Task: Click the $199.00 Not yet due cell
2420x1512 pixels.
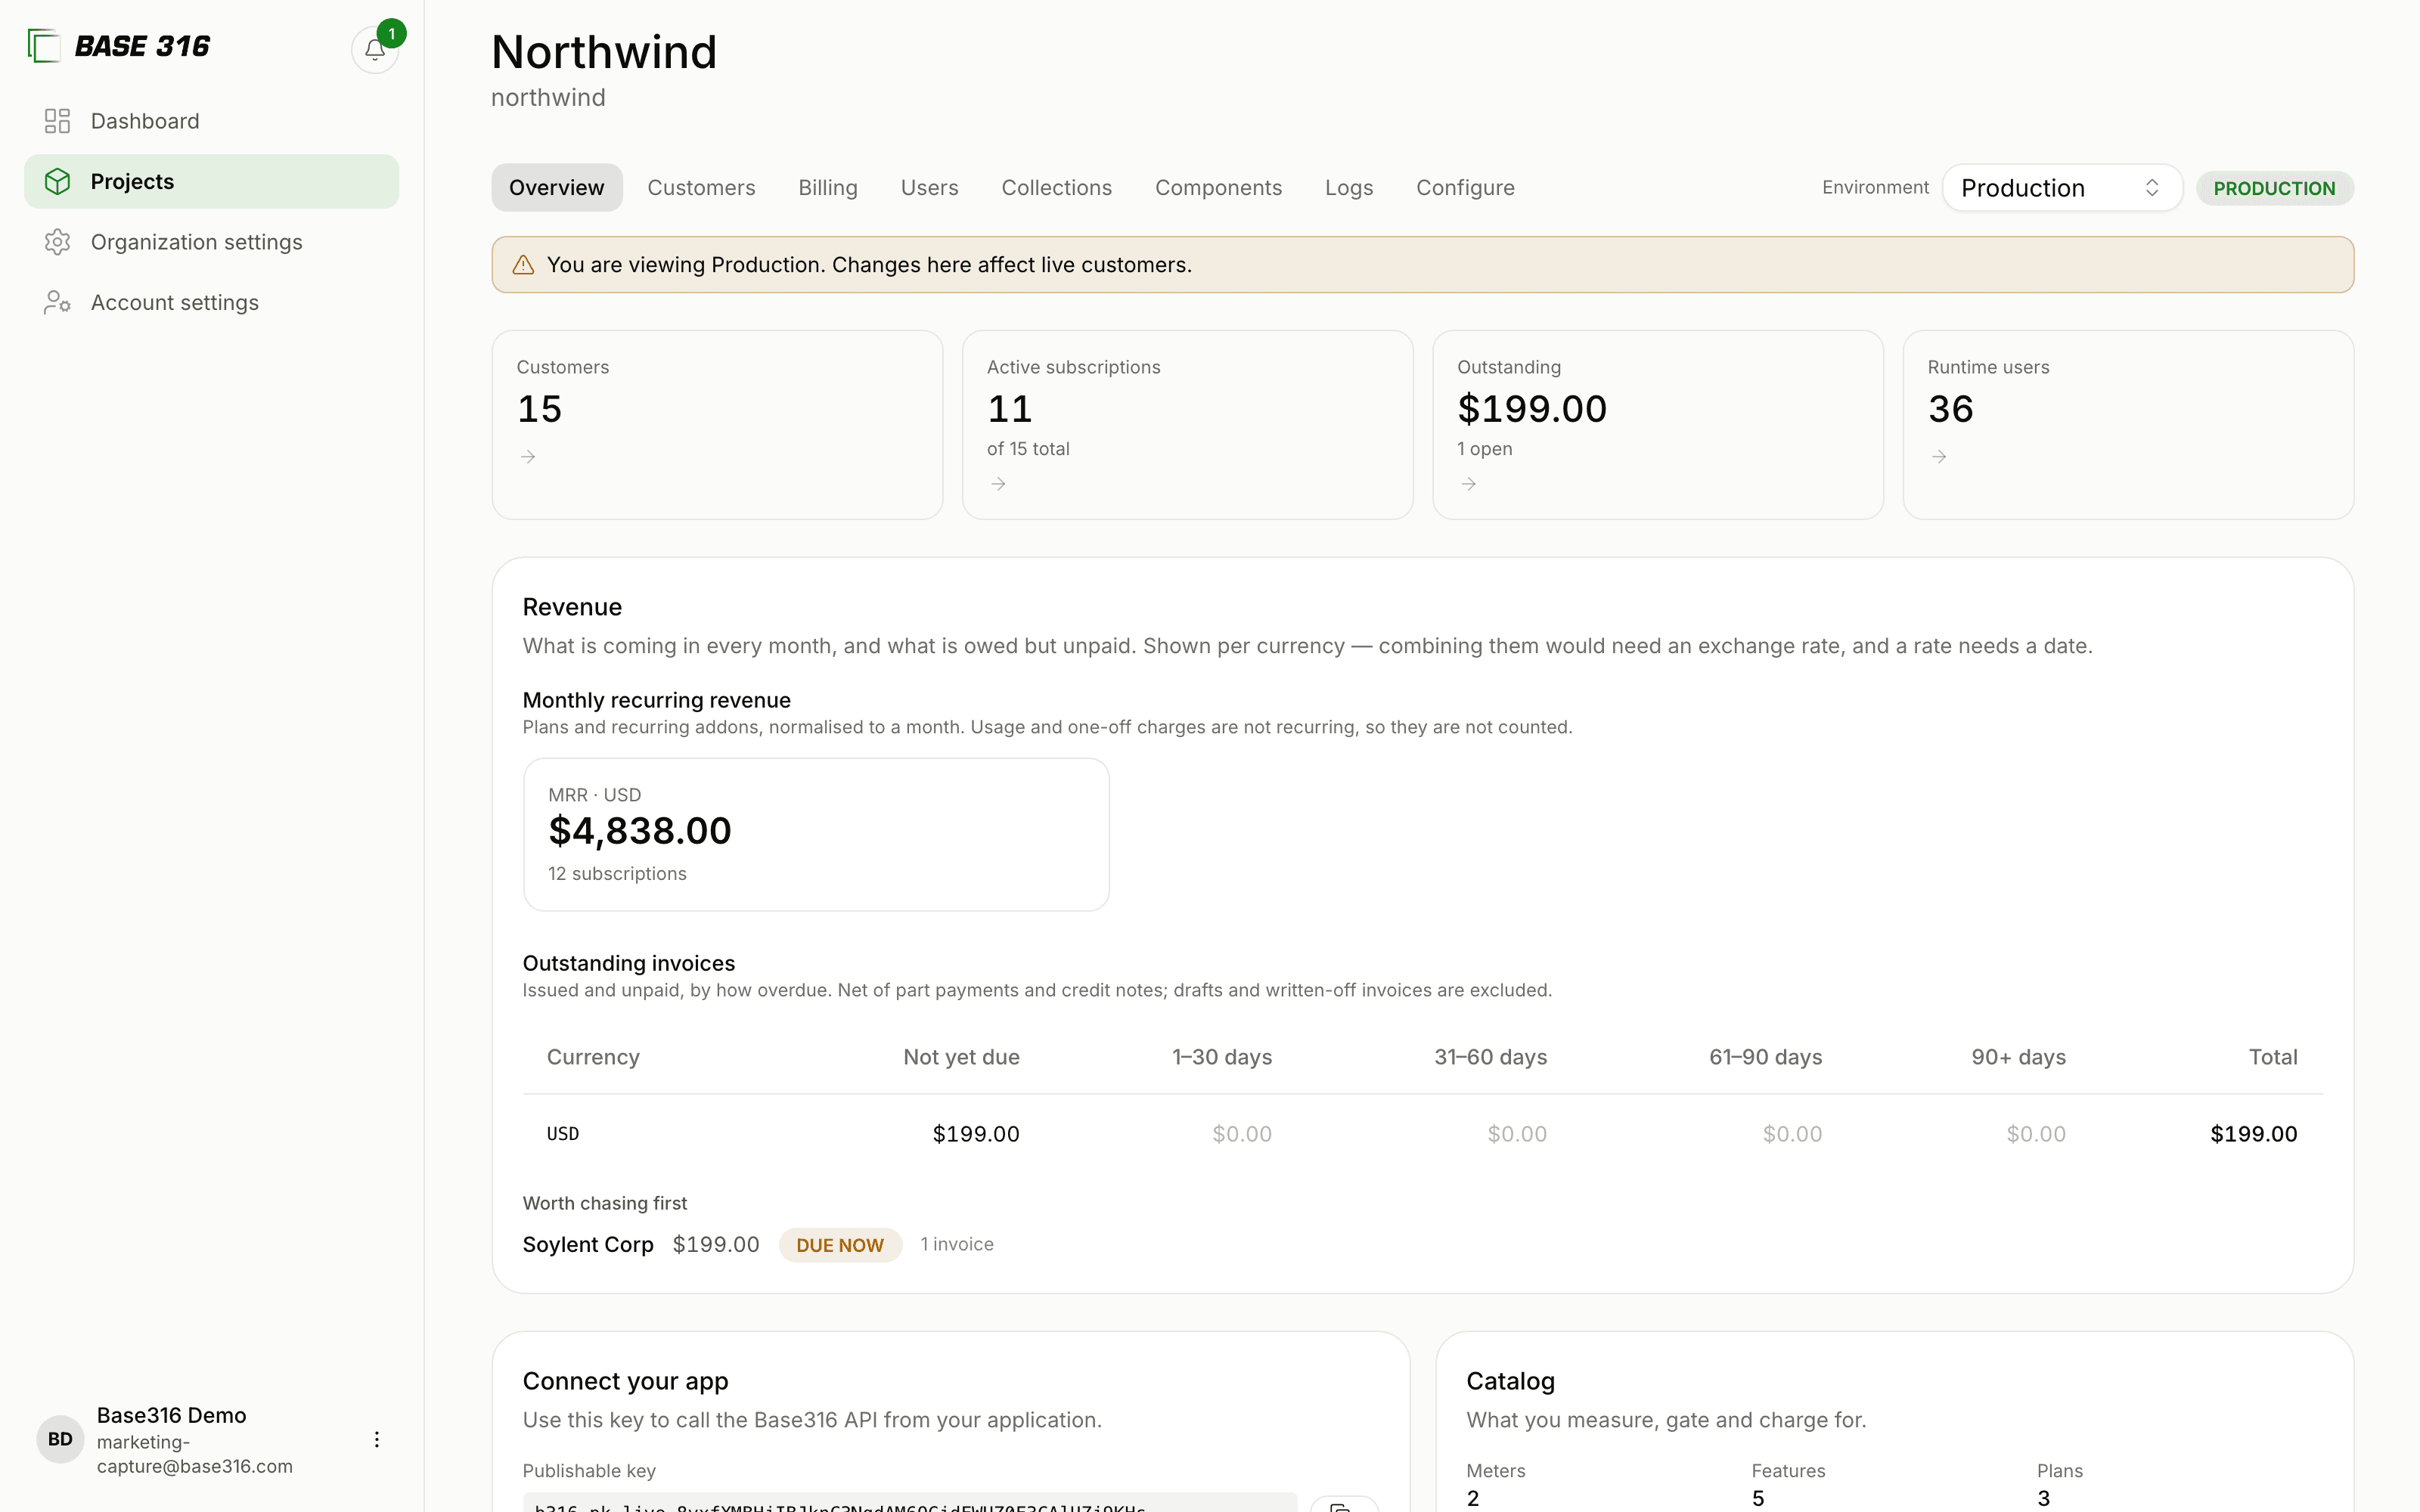Action: click(975, 1134)
